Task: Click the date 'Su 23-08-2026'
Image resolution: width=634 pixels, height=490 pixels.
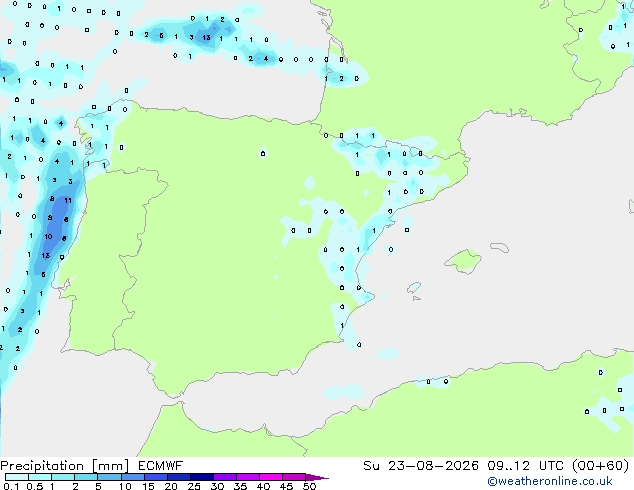Action: tap(421, 466)
